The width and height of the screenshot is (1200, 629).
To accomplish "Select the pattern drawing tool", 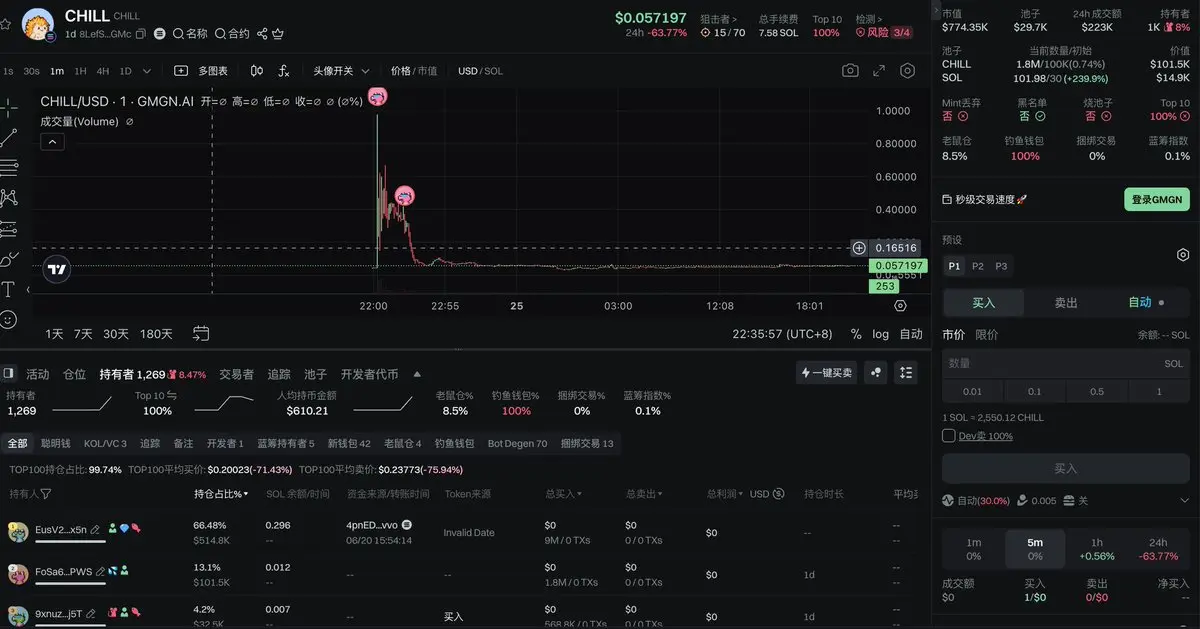I will 9,198.
